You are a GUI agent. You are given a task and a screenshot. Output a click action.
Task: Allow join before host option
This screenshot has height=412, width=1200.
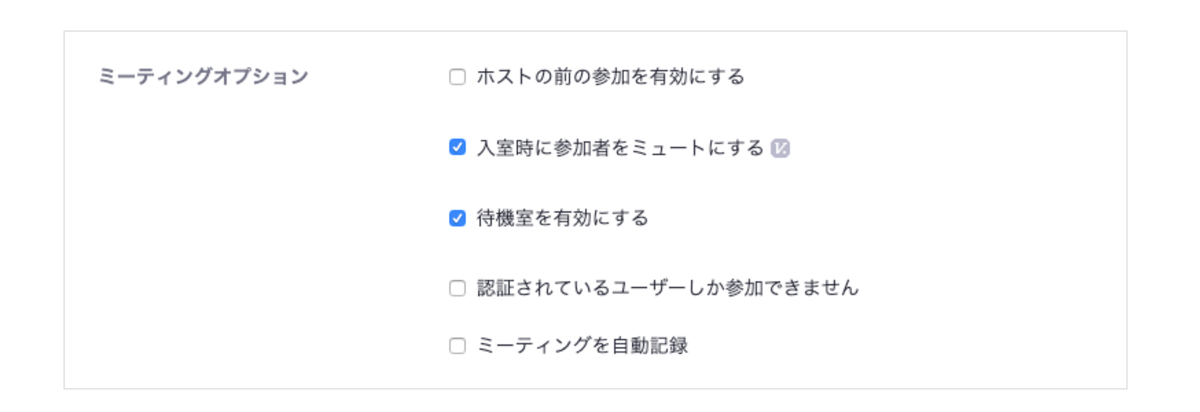coord(457,77)
